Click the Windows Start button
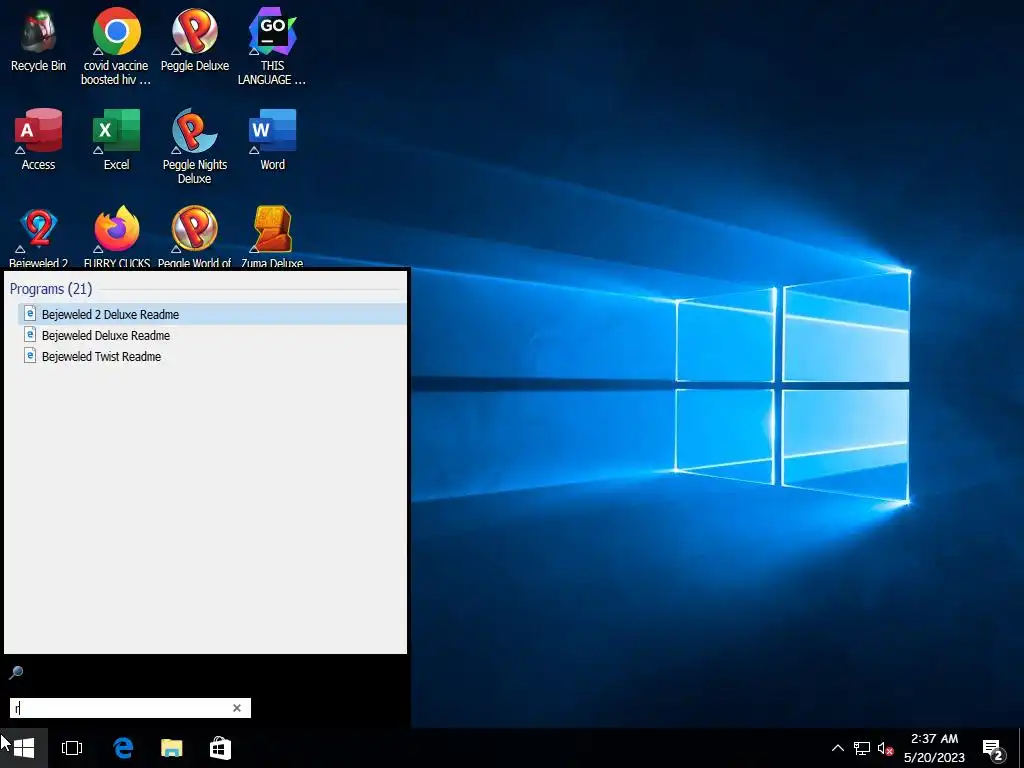This screenshot has width=1024, height=768. coord(24,748)
